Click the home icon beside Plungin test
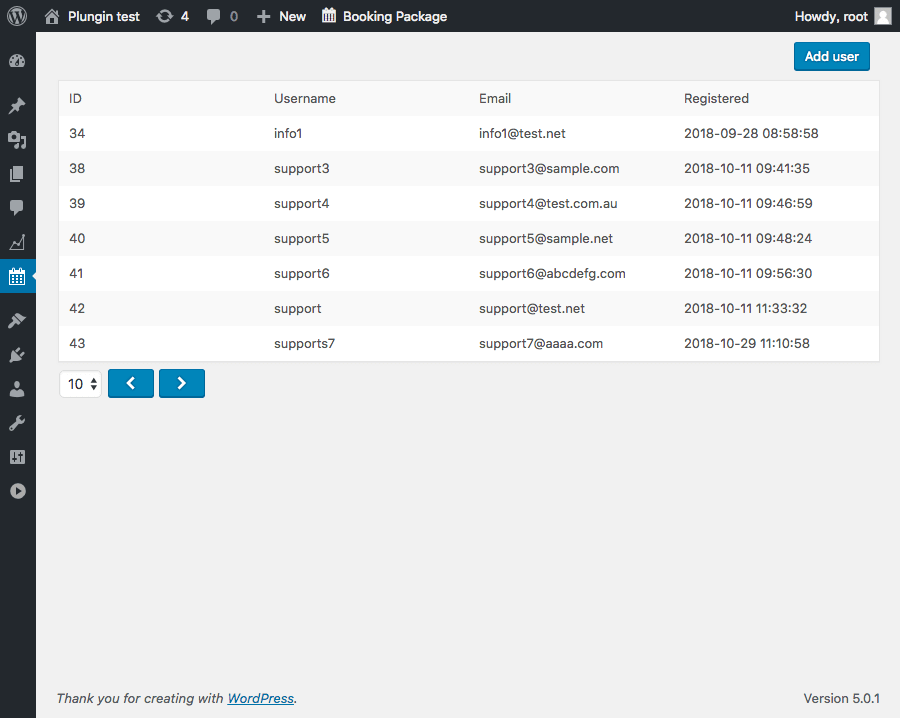The image size is (900, 718). coord(52,16)
